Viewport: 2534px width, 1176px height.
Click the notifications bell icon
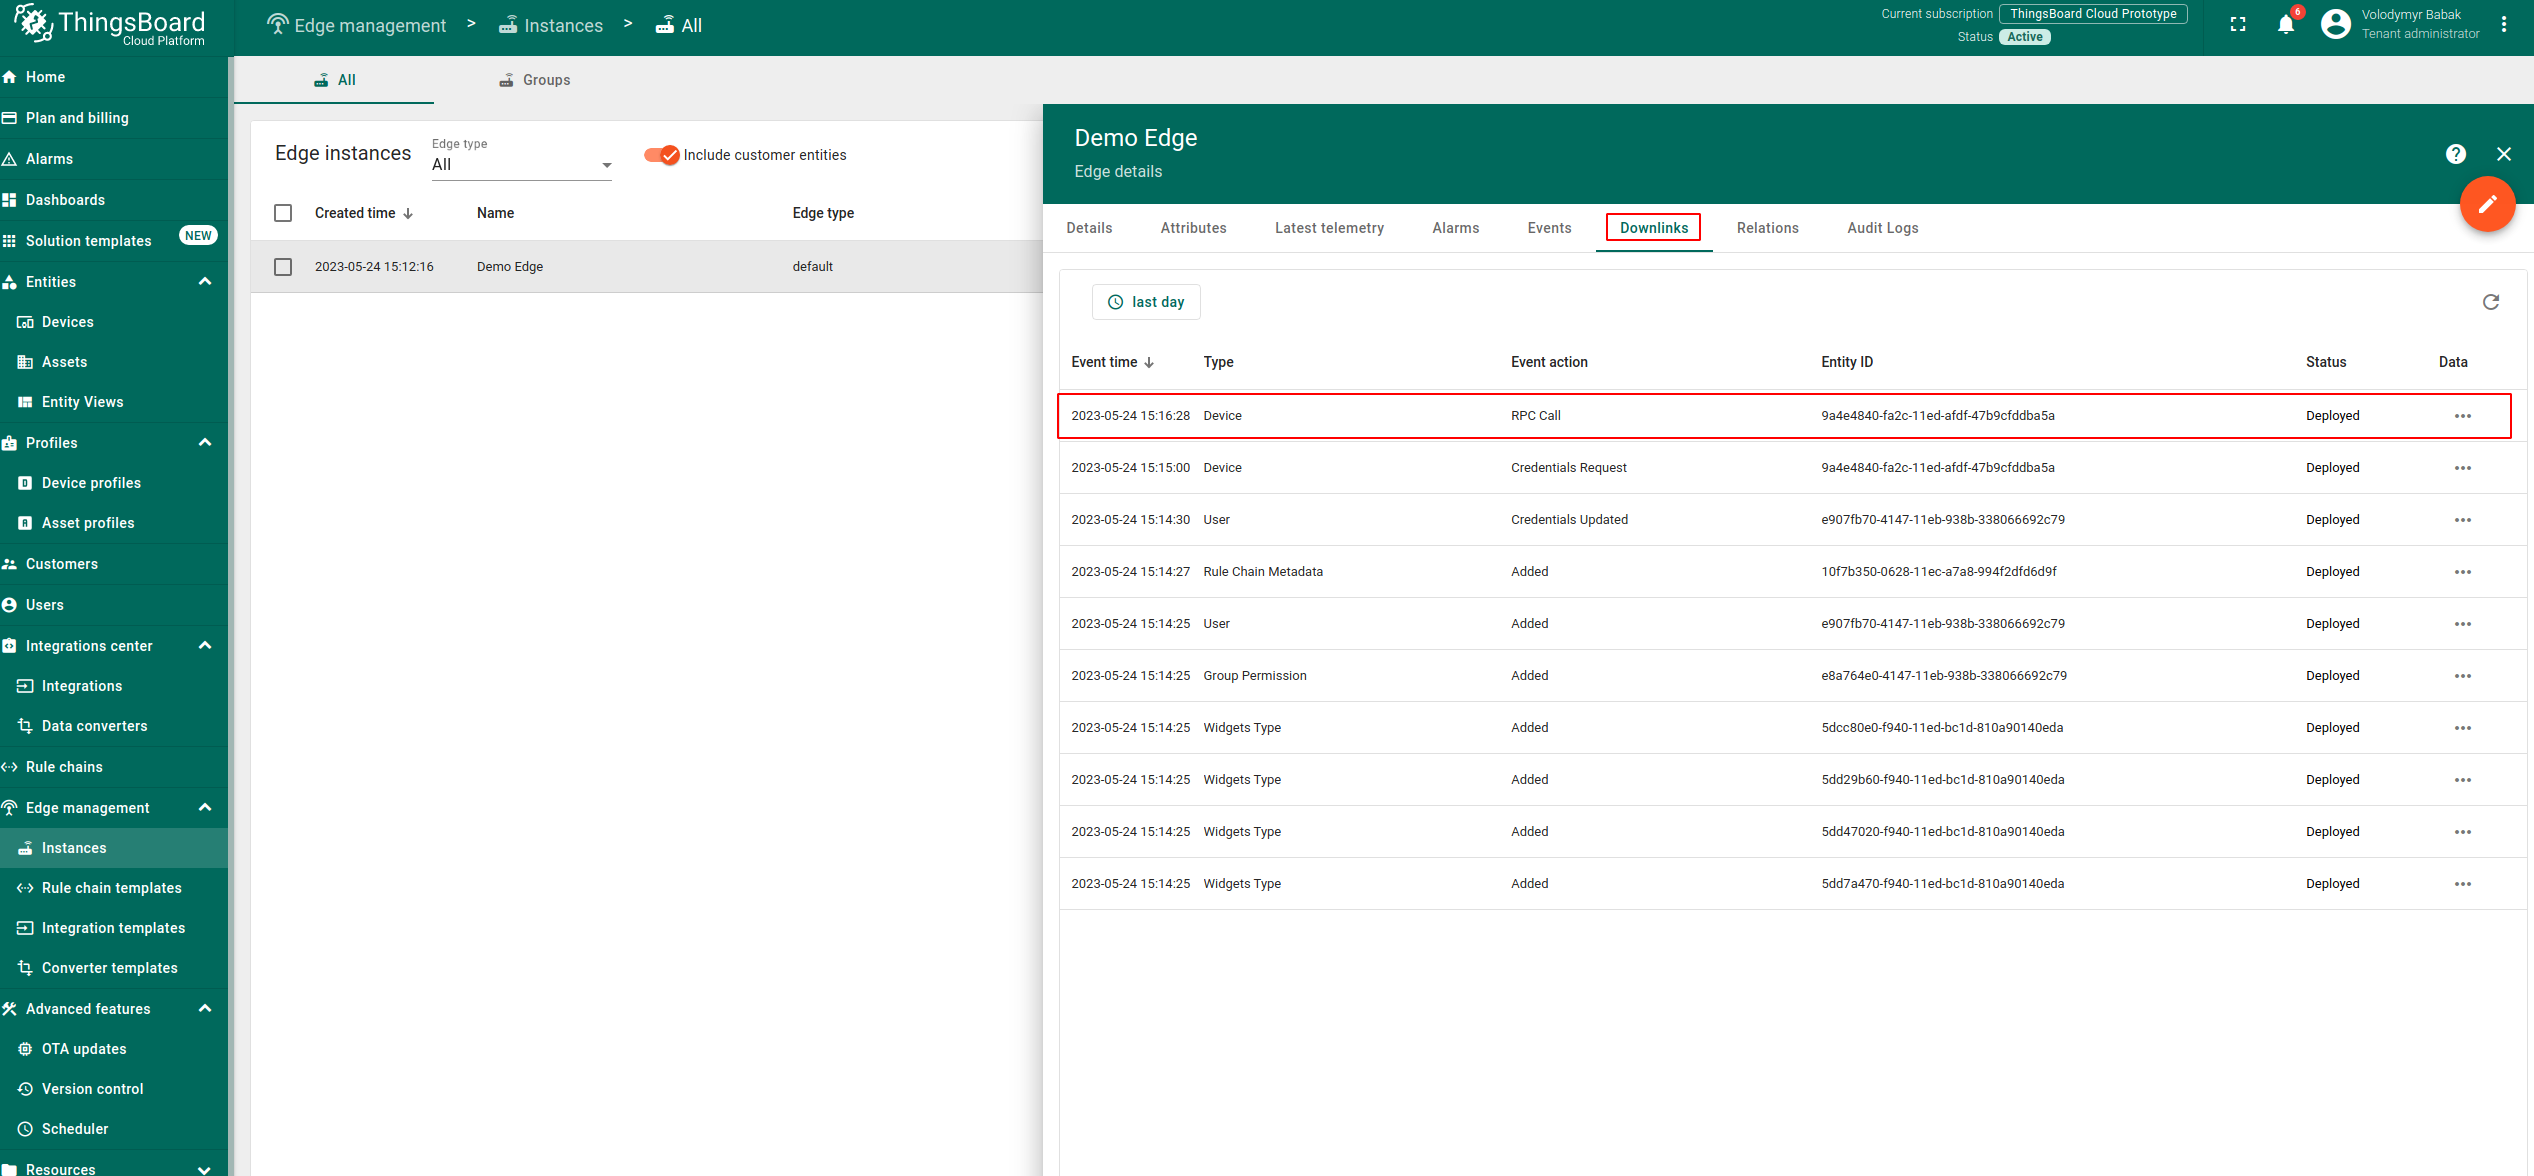2286,24
